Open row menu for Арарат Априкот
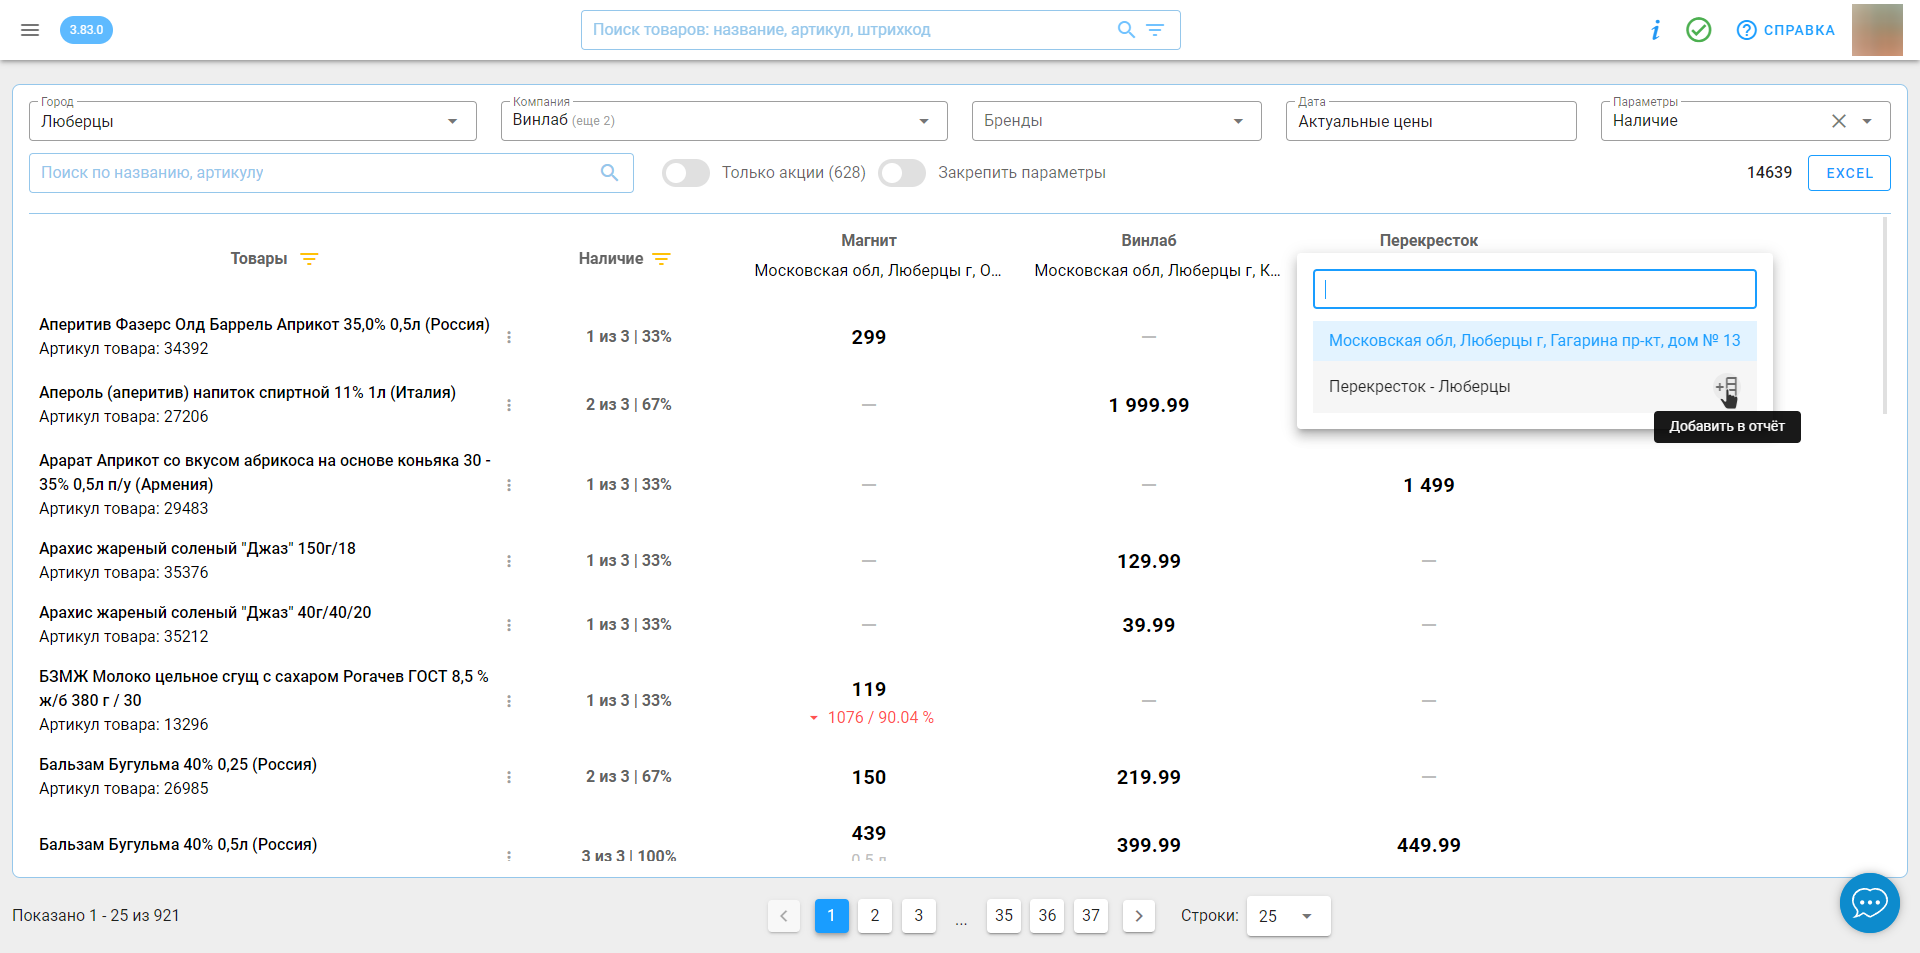This screenshot has height=953, width=1920. pyautogui.click(x=509, y=485)
